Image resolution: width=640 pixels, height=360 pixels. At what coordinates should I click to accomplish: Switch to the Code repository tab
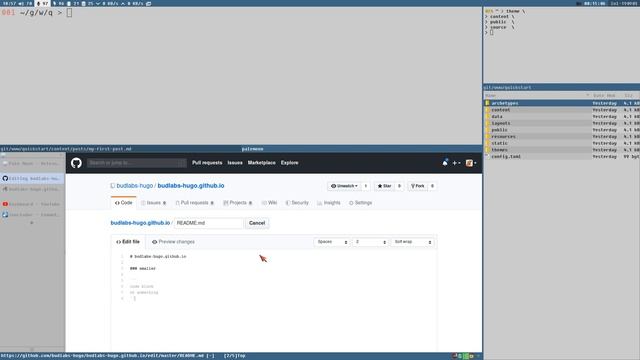pyautogui.click(x=123, y=203)
